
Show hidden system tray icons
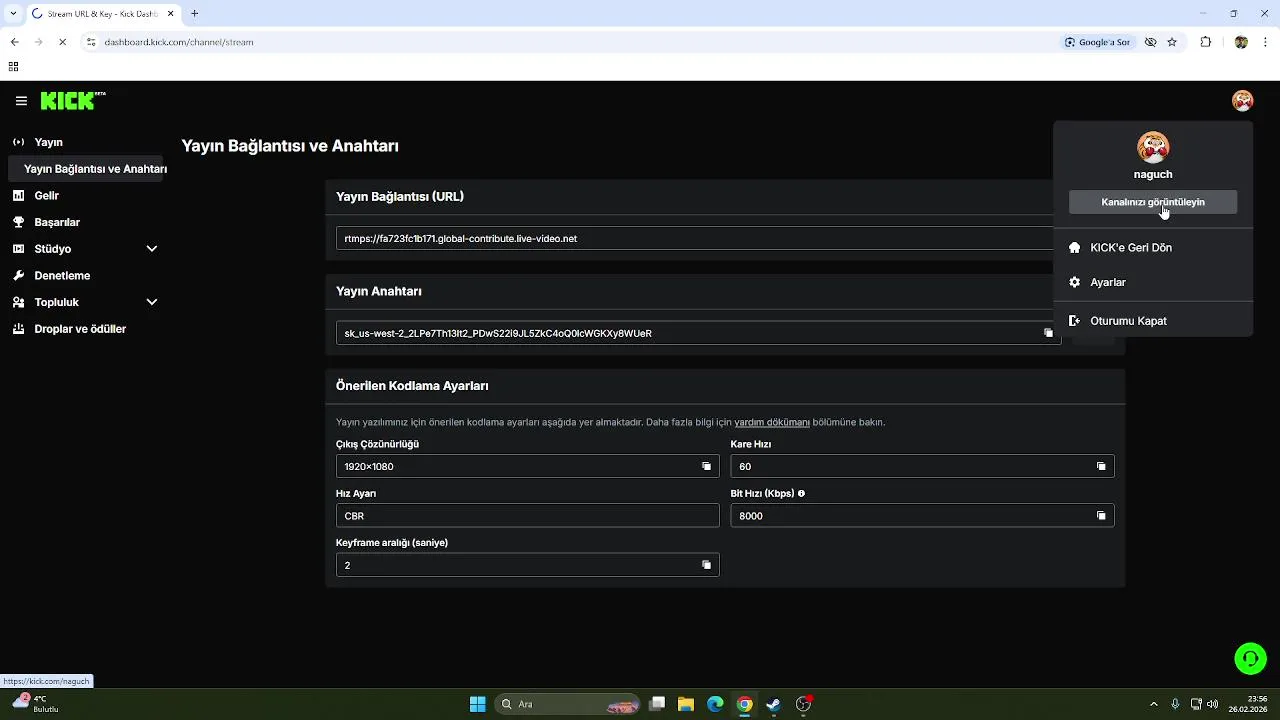pyautogui.click(x=1153, y=704)
